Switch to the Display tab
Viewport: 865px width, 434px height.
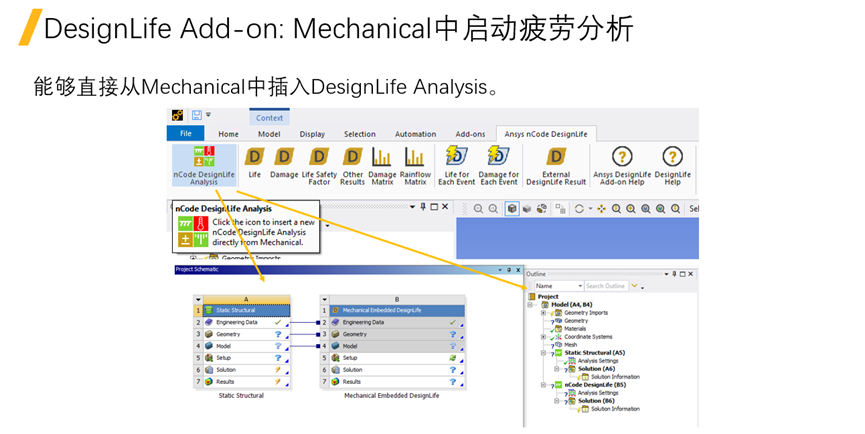click(x=312, y=134)
